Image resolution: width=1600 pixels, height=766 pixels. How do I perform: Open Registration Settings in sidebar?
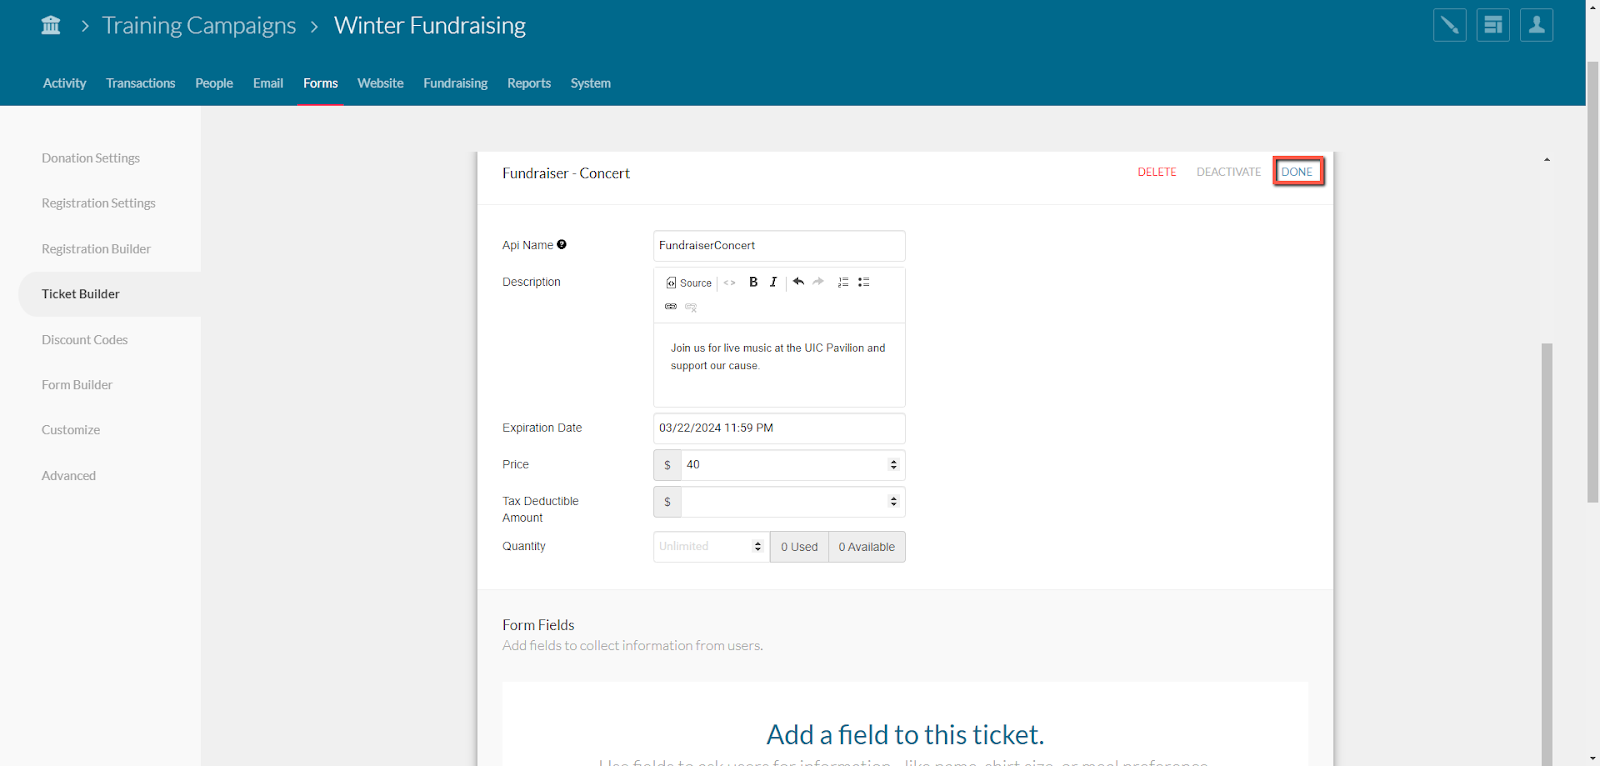[99, 203]
